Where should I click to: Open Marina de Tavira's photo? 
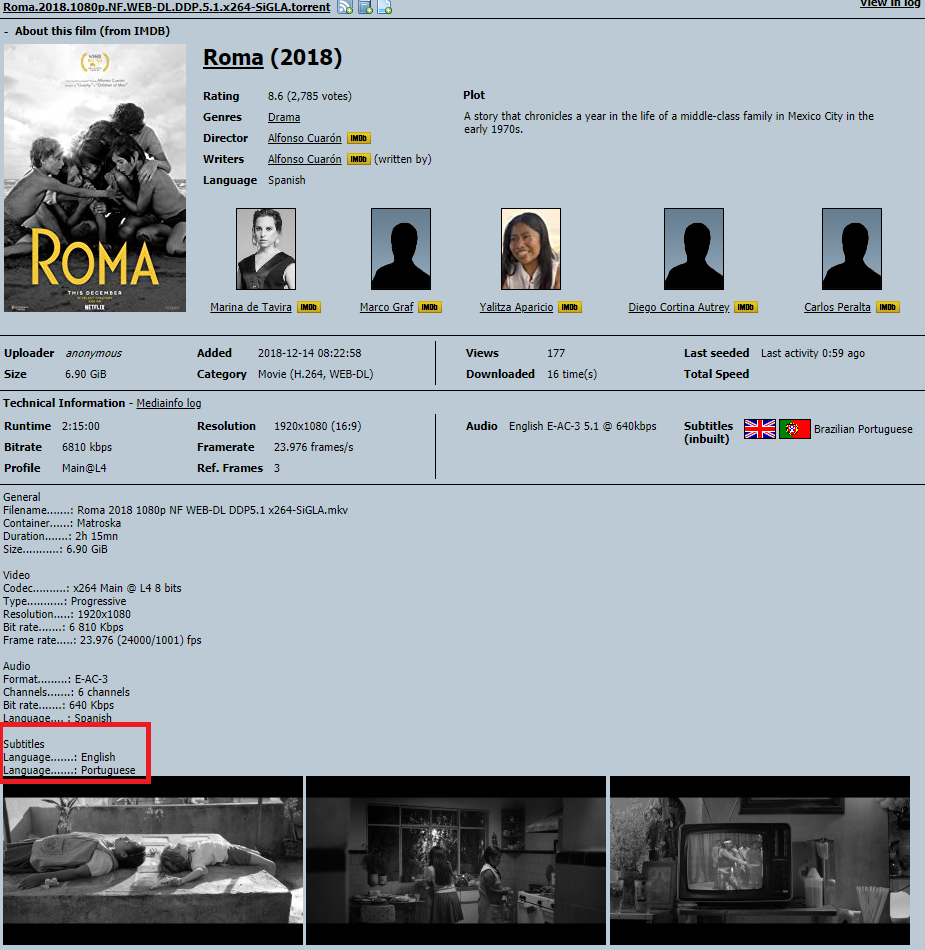click(x=266, y=249)
